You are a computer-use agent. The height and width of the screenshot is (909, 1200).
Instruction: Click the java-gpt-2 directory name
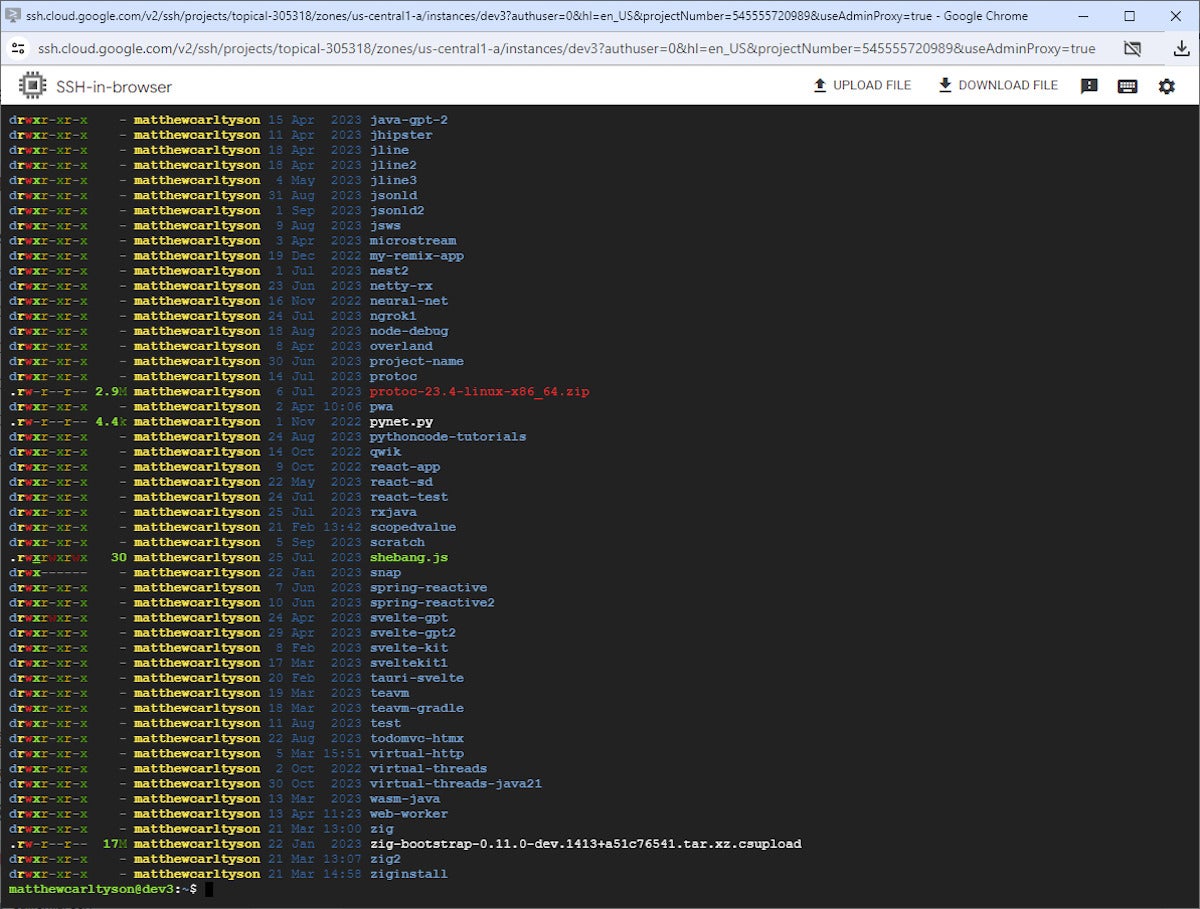[408, 120]
